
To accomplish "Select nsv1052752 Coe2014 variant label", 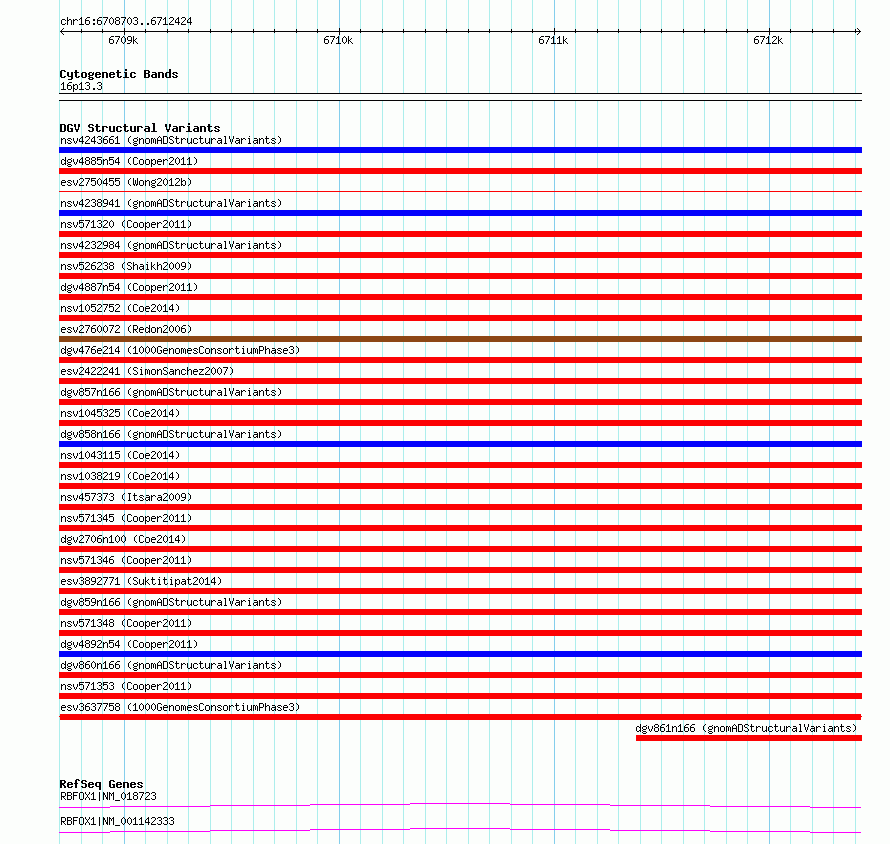I will tap(120, 308).
